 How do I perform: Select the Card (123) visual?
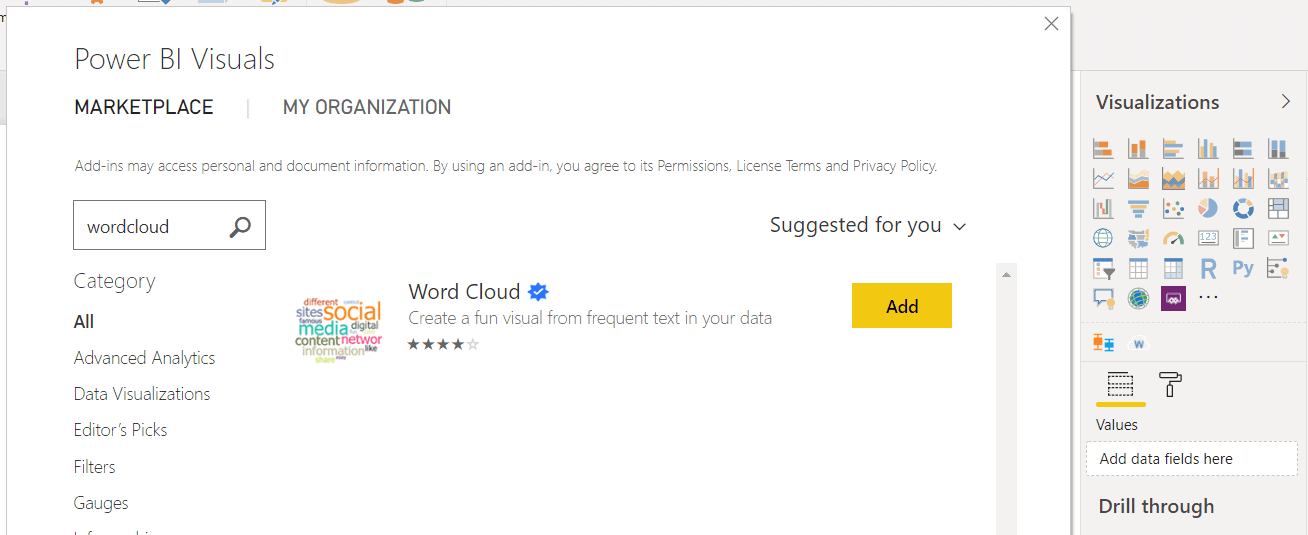click(1208, 238)
